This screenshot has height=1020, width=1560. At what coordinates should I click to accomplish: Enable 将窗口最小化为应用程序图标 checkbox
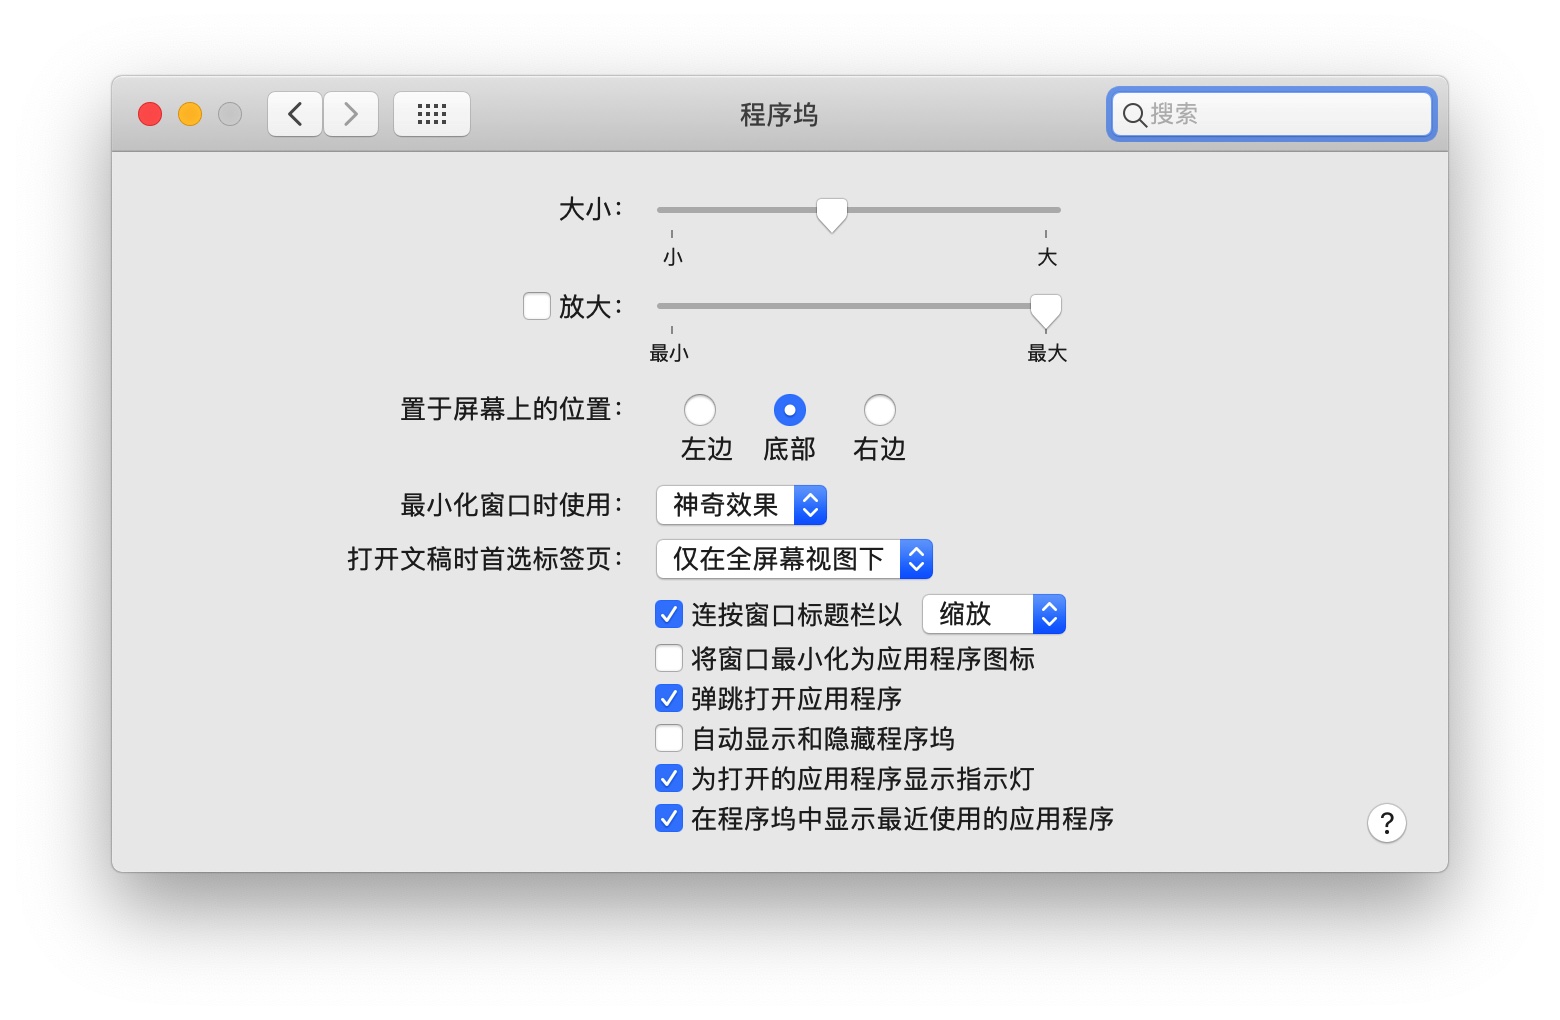(x=669, y=658)
